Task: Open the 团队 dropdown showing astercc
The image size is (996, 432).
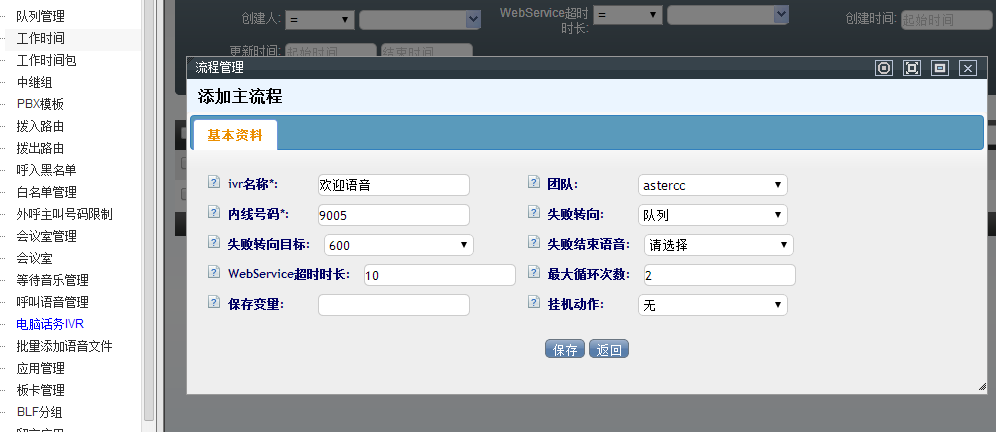Action: 712,185
